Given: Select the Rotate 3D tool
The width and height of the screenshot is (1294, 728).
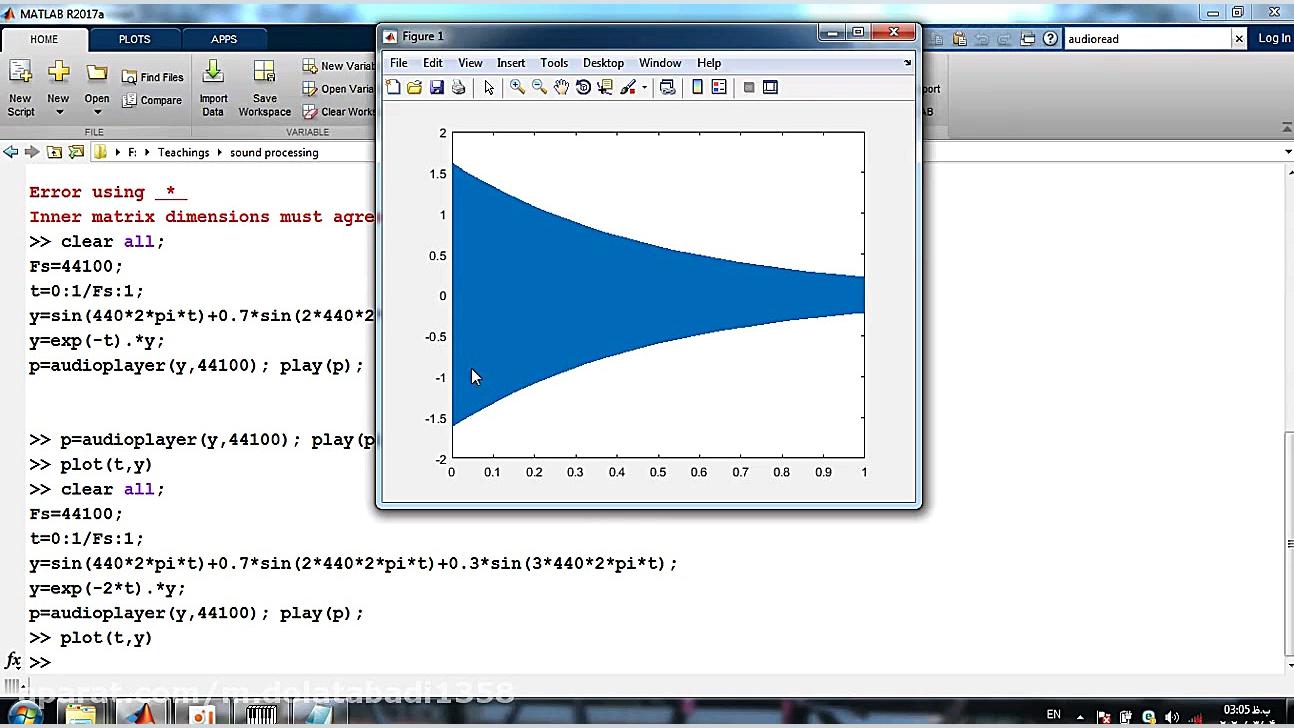Looking at the screenshot, I should (x=583, y=88).
